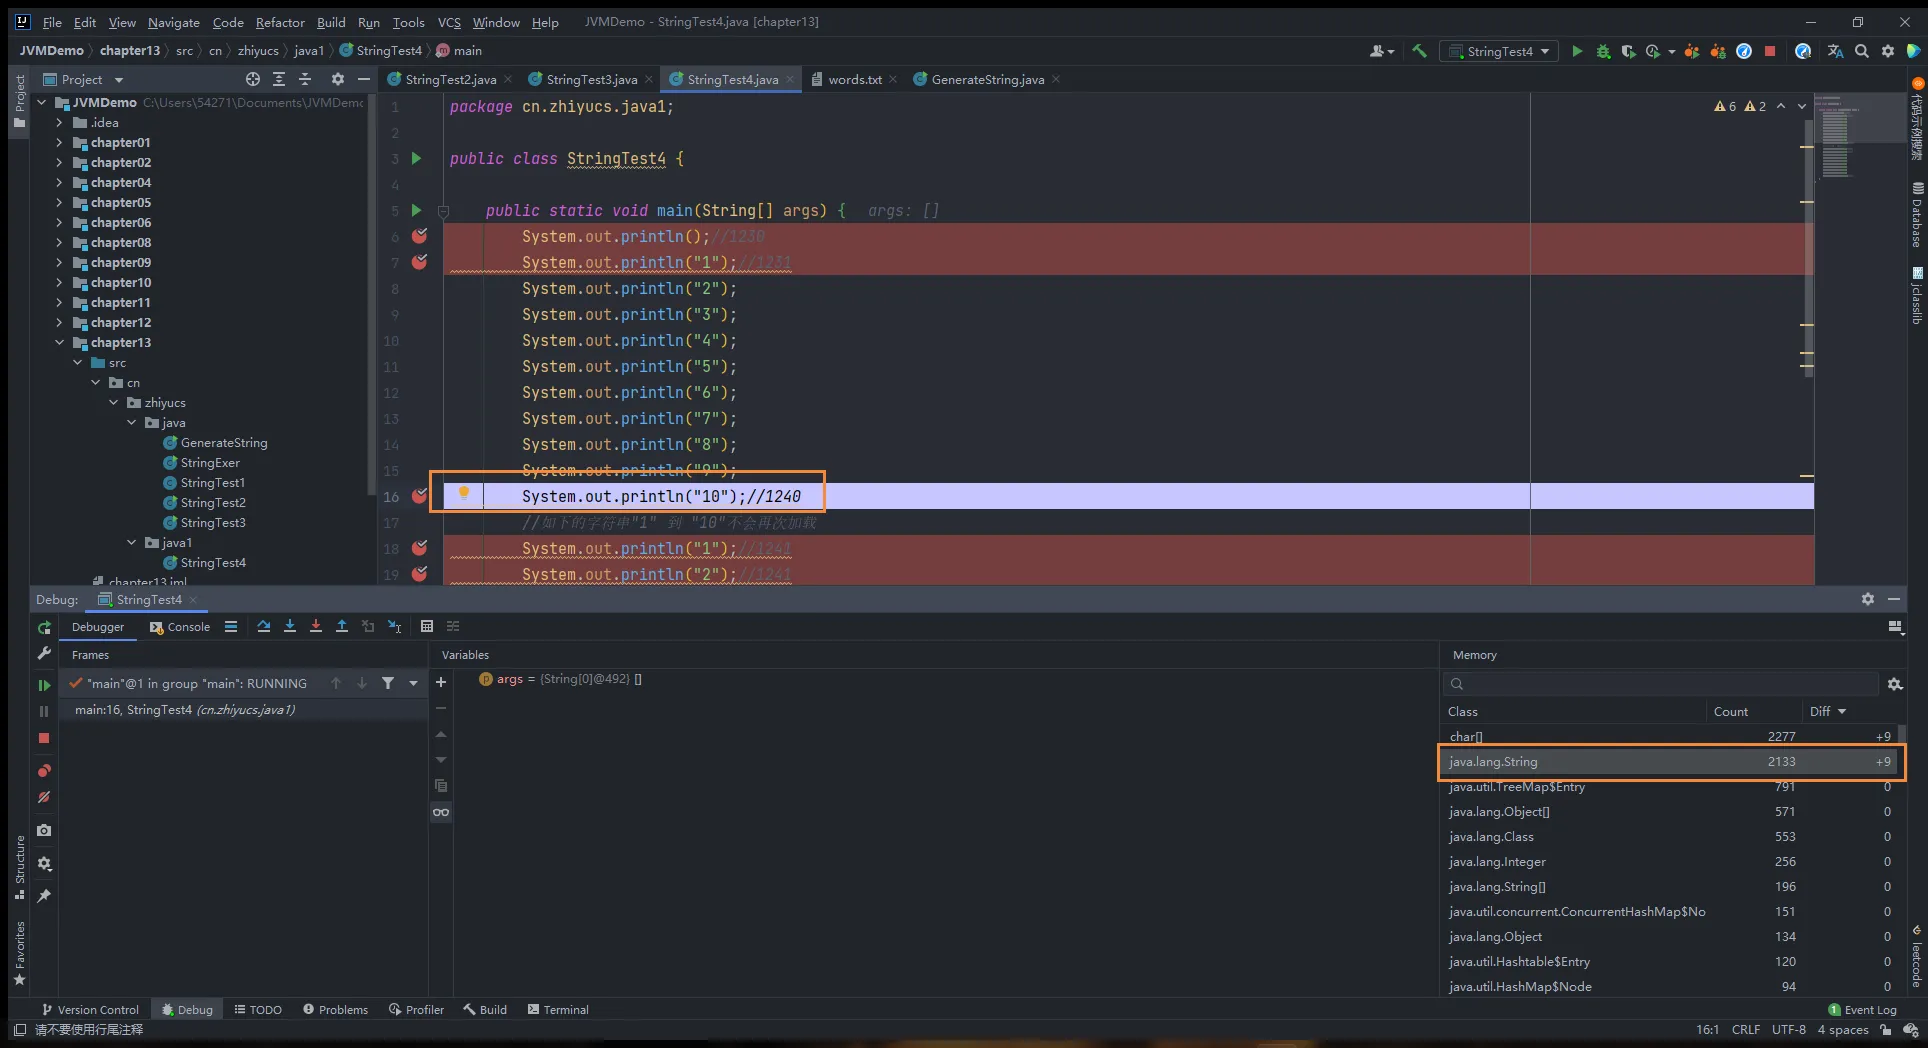This screenshot has width=1928, height=1048.
Task: Click the Step Out debugger icon
Action: tap(342, 626)
